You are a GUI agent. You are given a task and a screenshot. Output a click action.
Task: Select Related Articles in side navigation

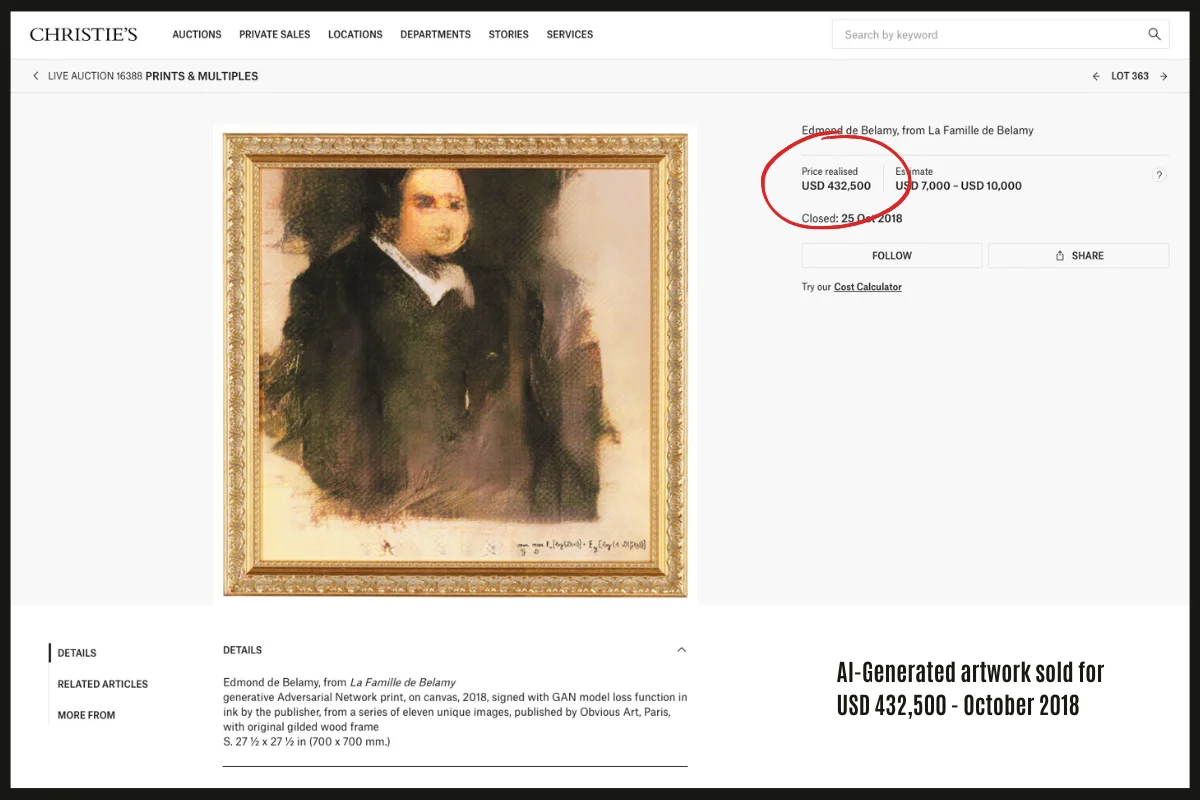102,684
